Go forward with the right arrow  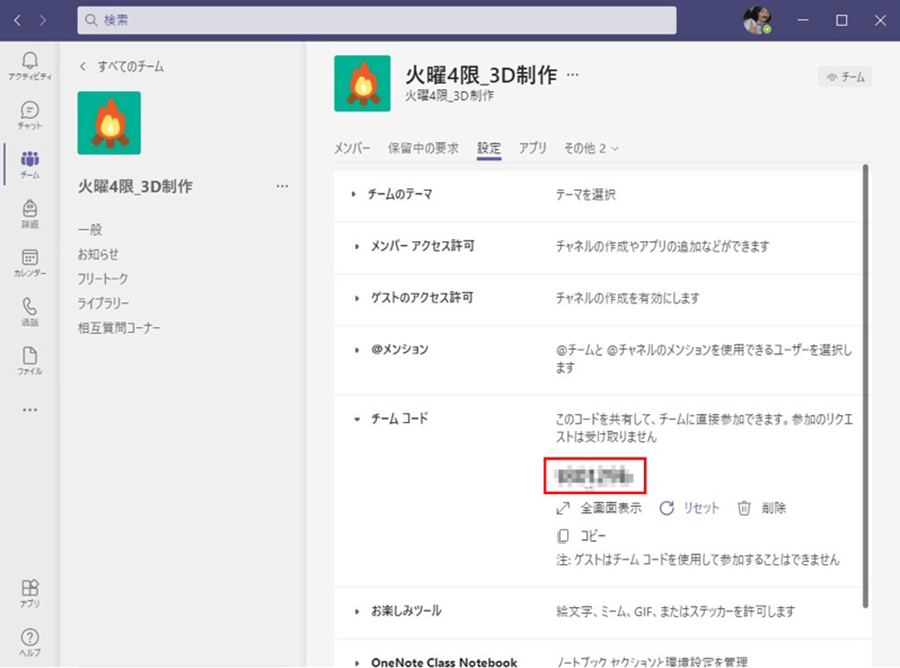43,21
